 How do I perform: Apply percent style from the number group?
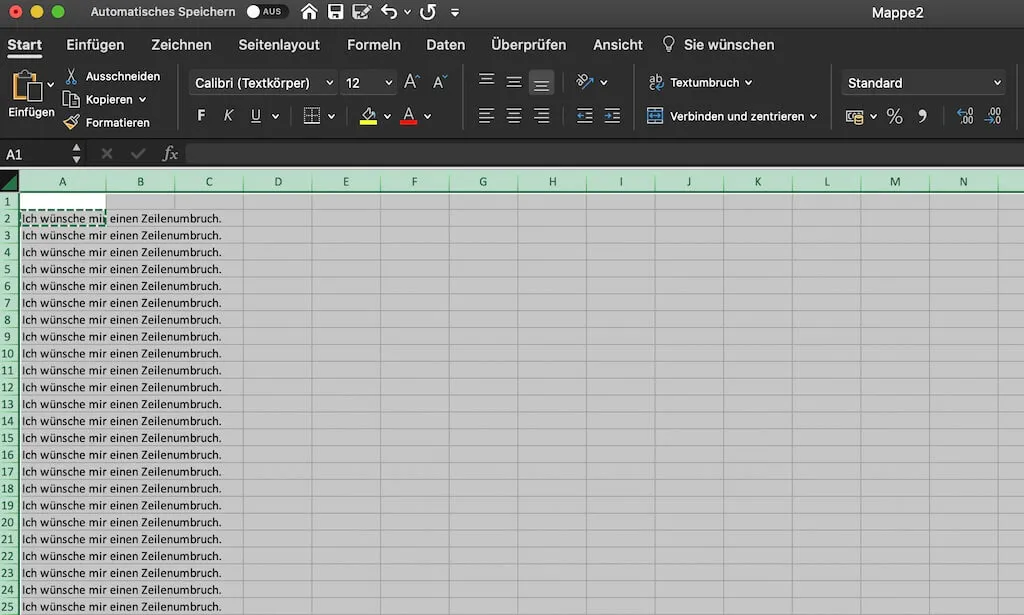pos(895,116)
